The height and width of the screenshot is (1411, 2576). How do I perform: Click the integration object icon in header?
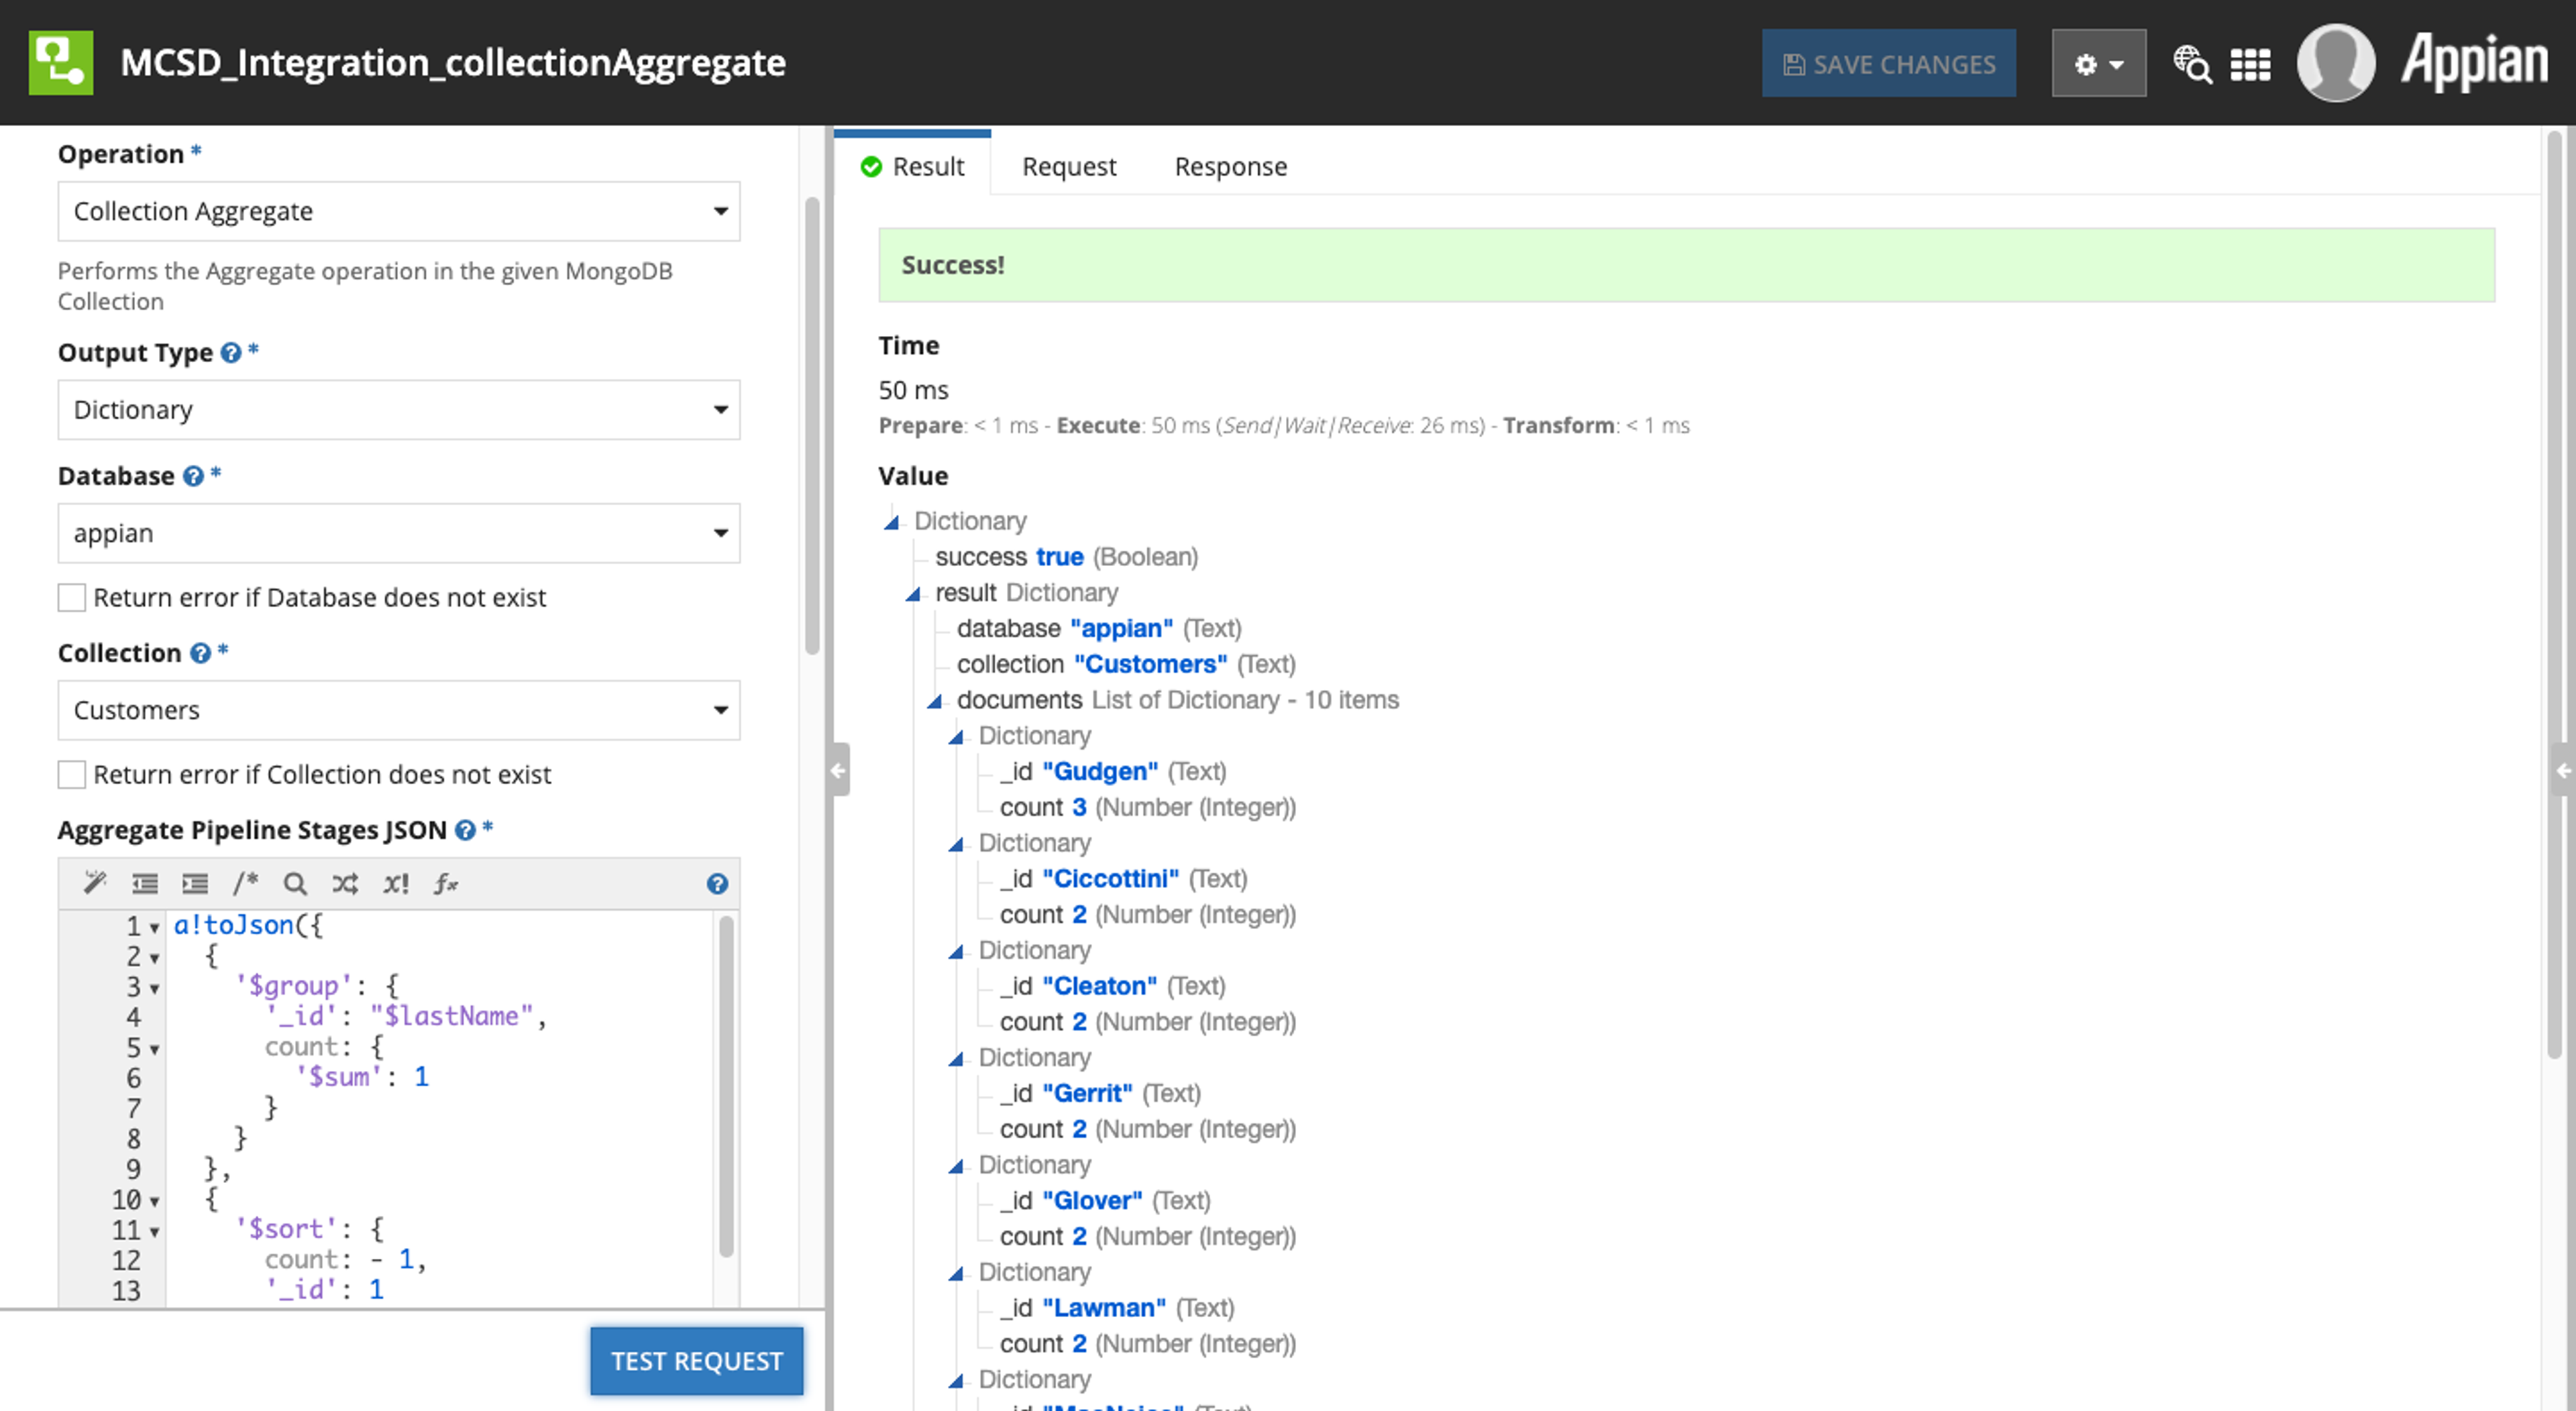click(61, 62)
